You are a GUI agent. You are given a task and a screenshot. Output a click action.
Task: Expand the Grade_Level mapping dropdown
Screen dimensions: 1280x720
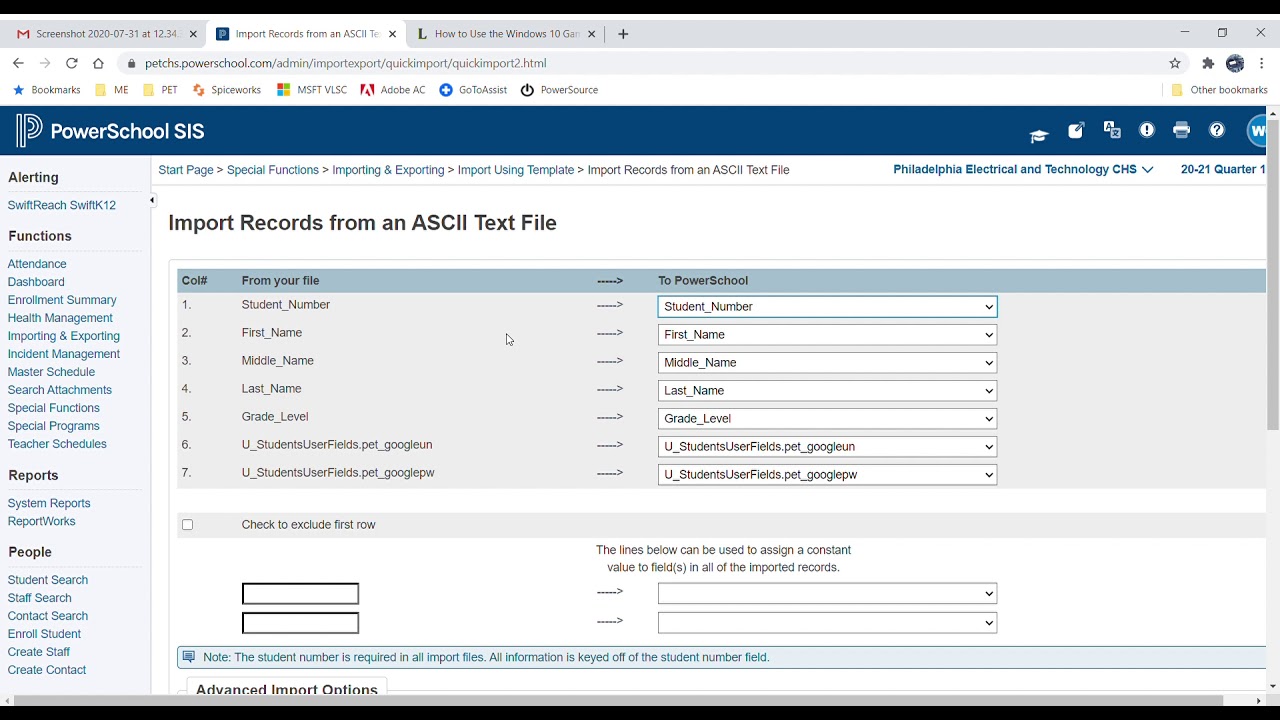(x=827, y=419)
